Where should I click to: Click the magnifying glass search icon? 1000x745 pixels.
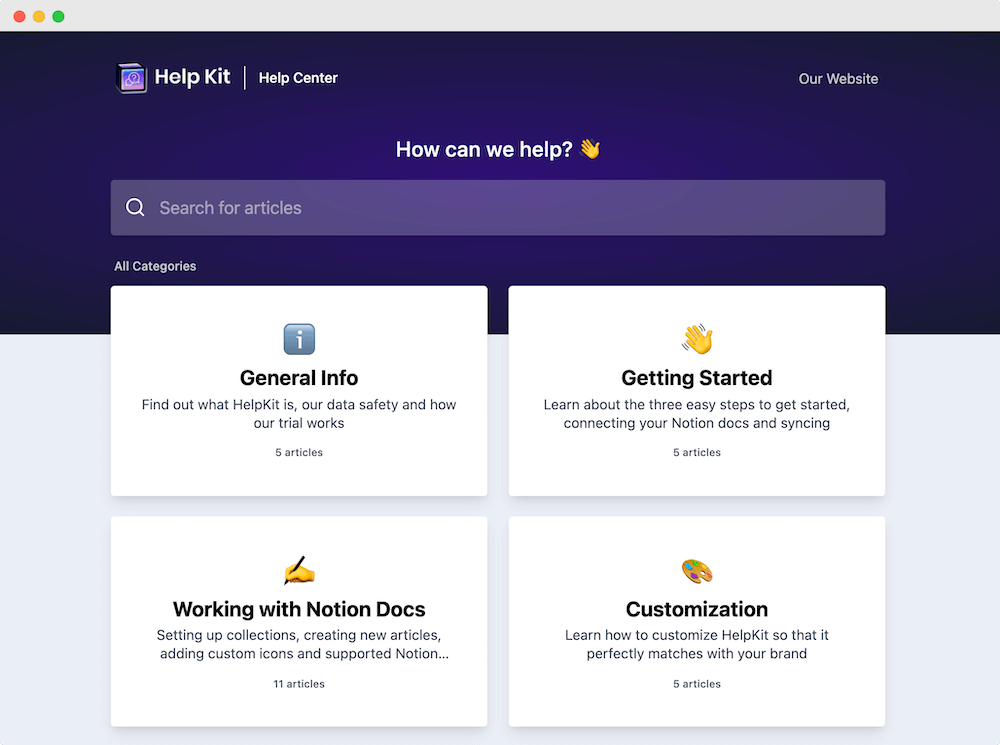click(135, 207)
